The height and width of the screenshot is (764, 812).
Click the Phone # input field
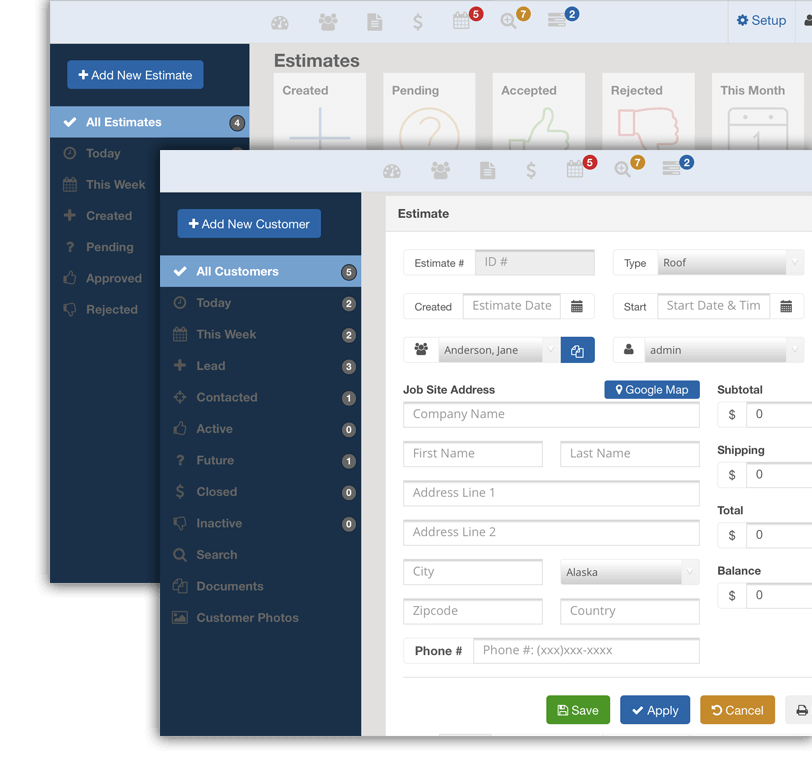(x=586, y=651)
